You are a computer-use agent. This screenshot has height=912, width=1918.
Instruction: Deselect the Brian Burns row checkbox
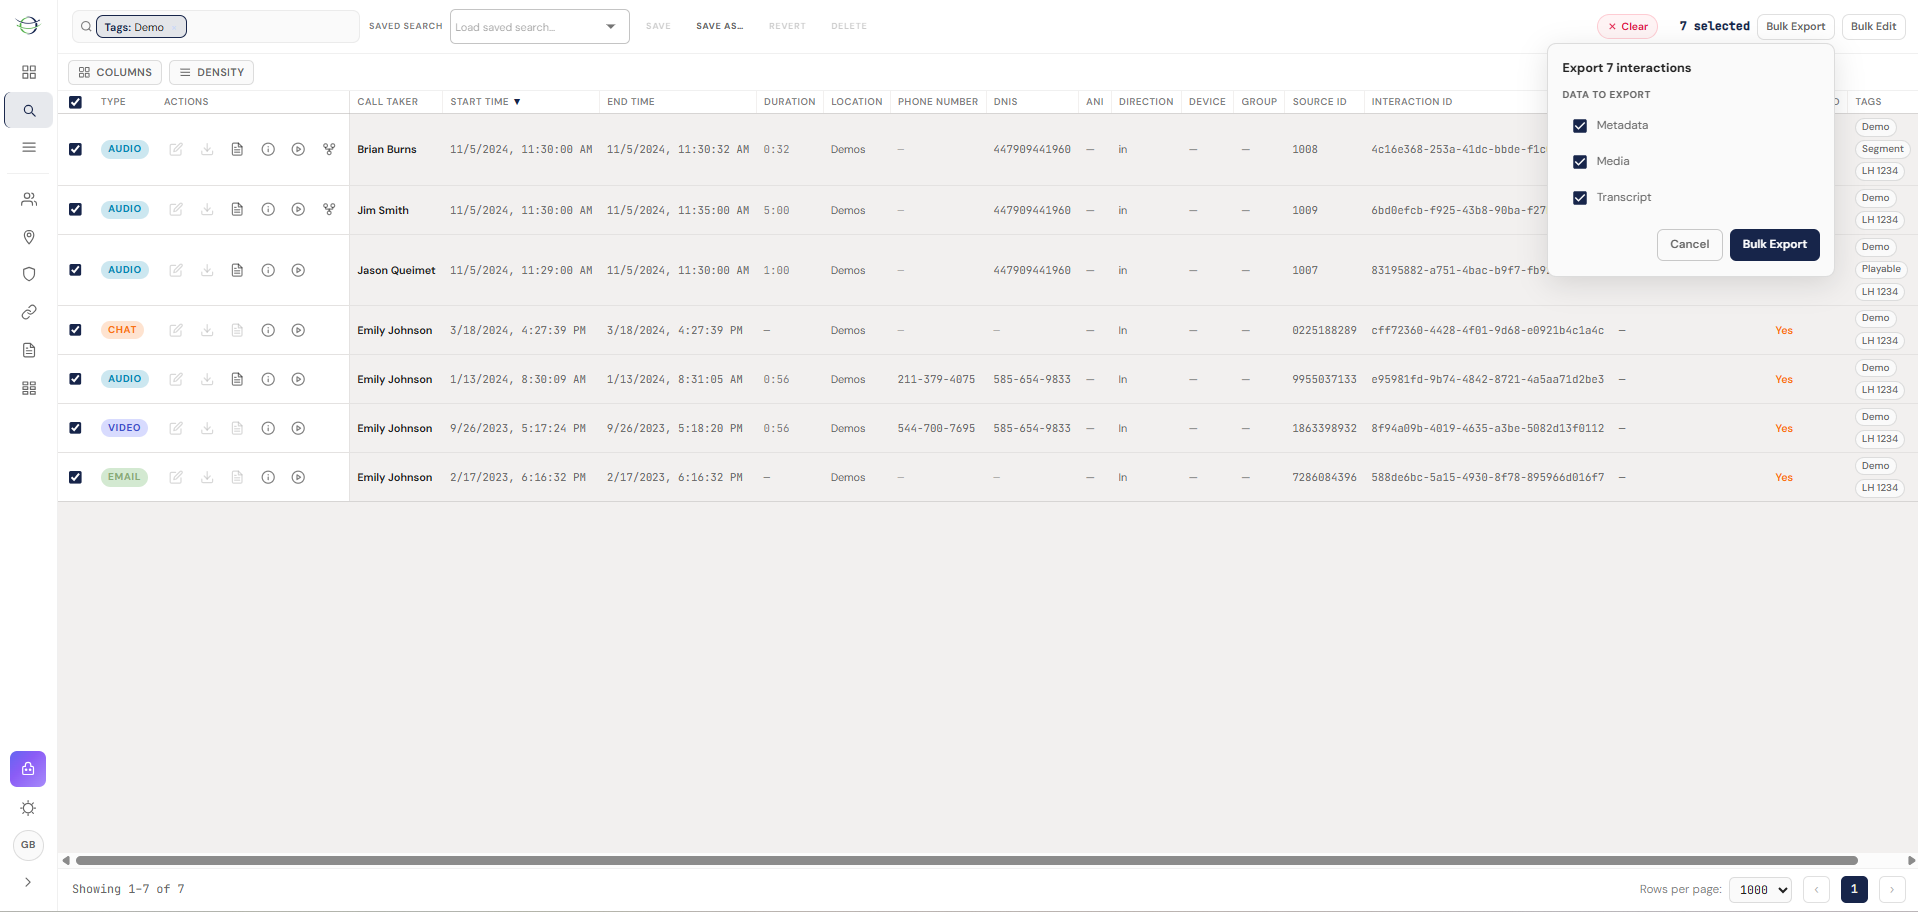coord(75,149)
